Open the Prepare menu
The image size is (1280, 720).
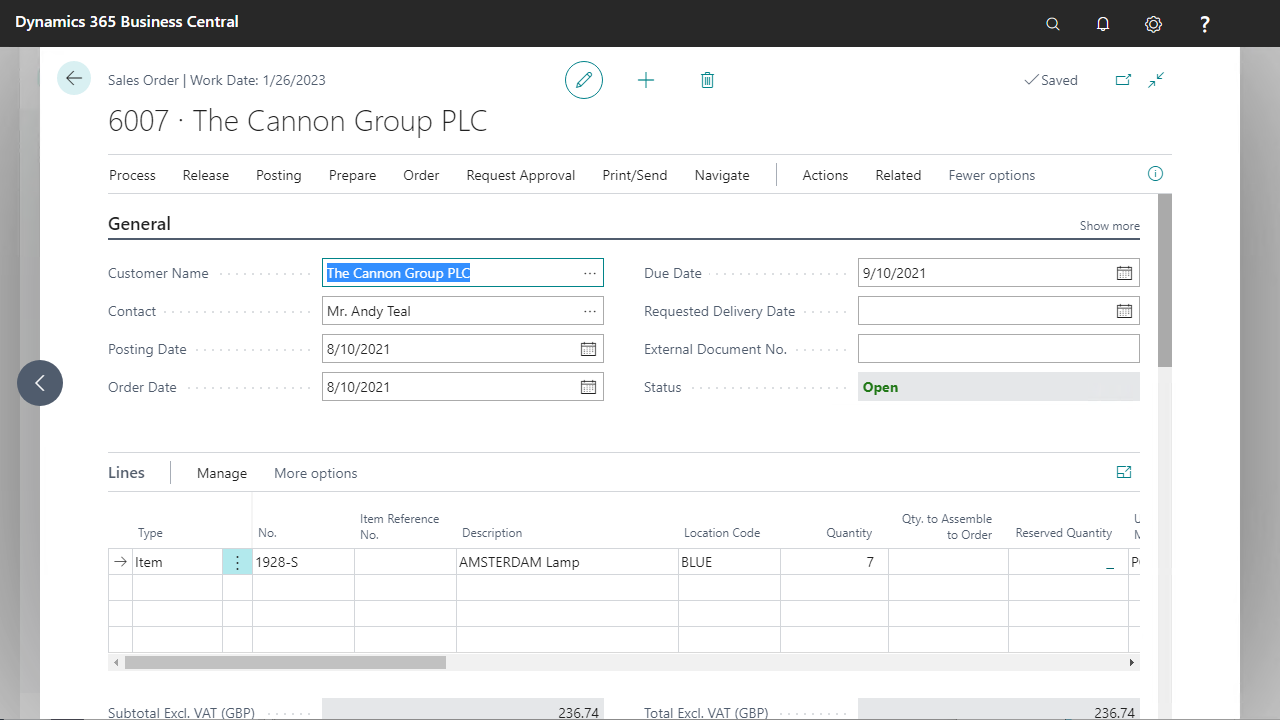[x=353, y=175]
